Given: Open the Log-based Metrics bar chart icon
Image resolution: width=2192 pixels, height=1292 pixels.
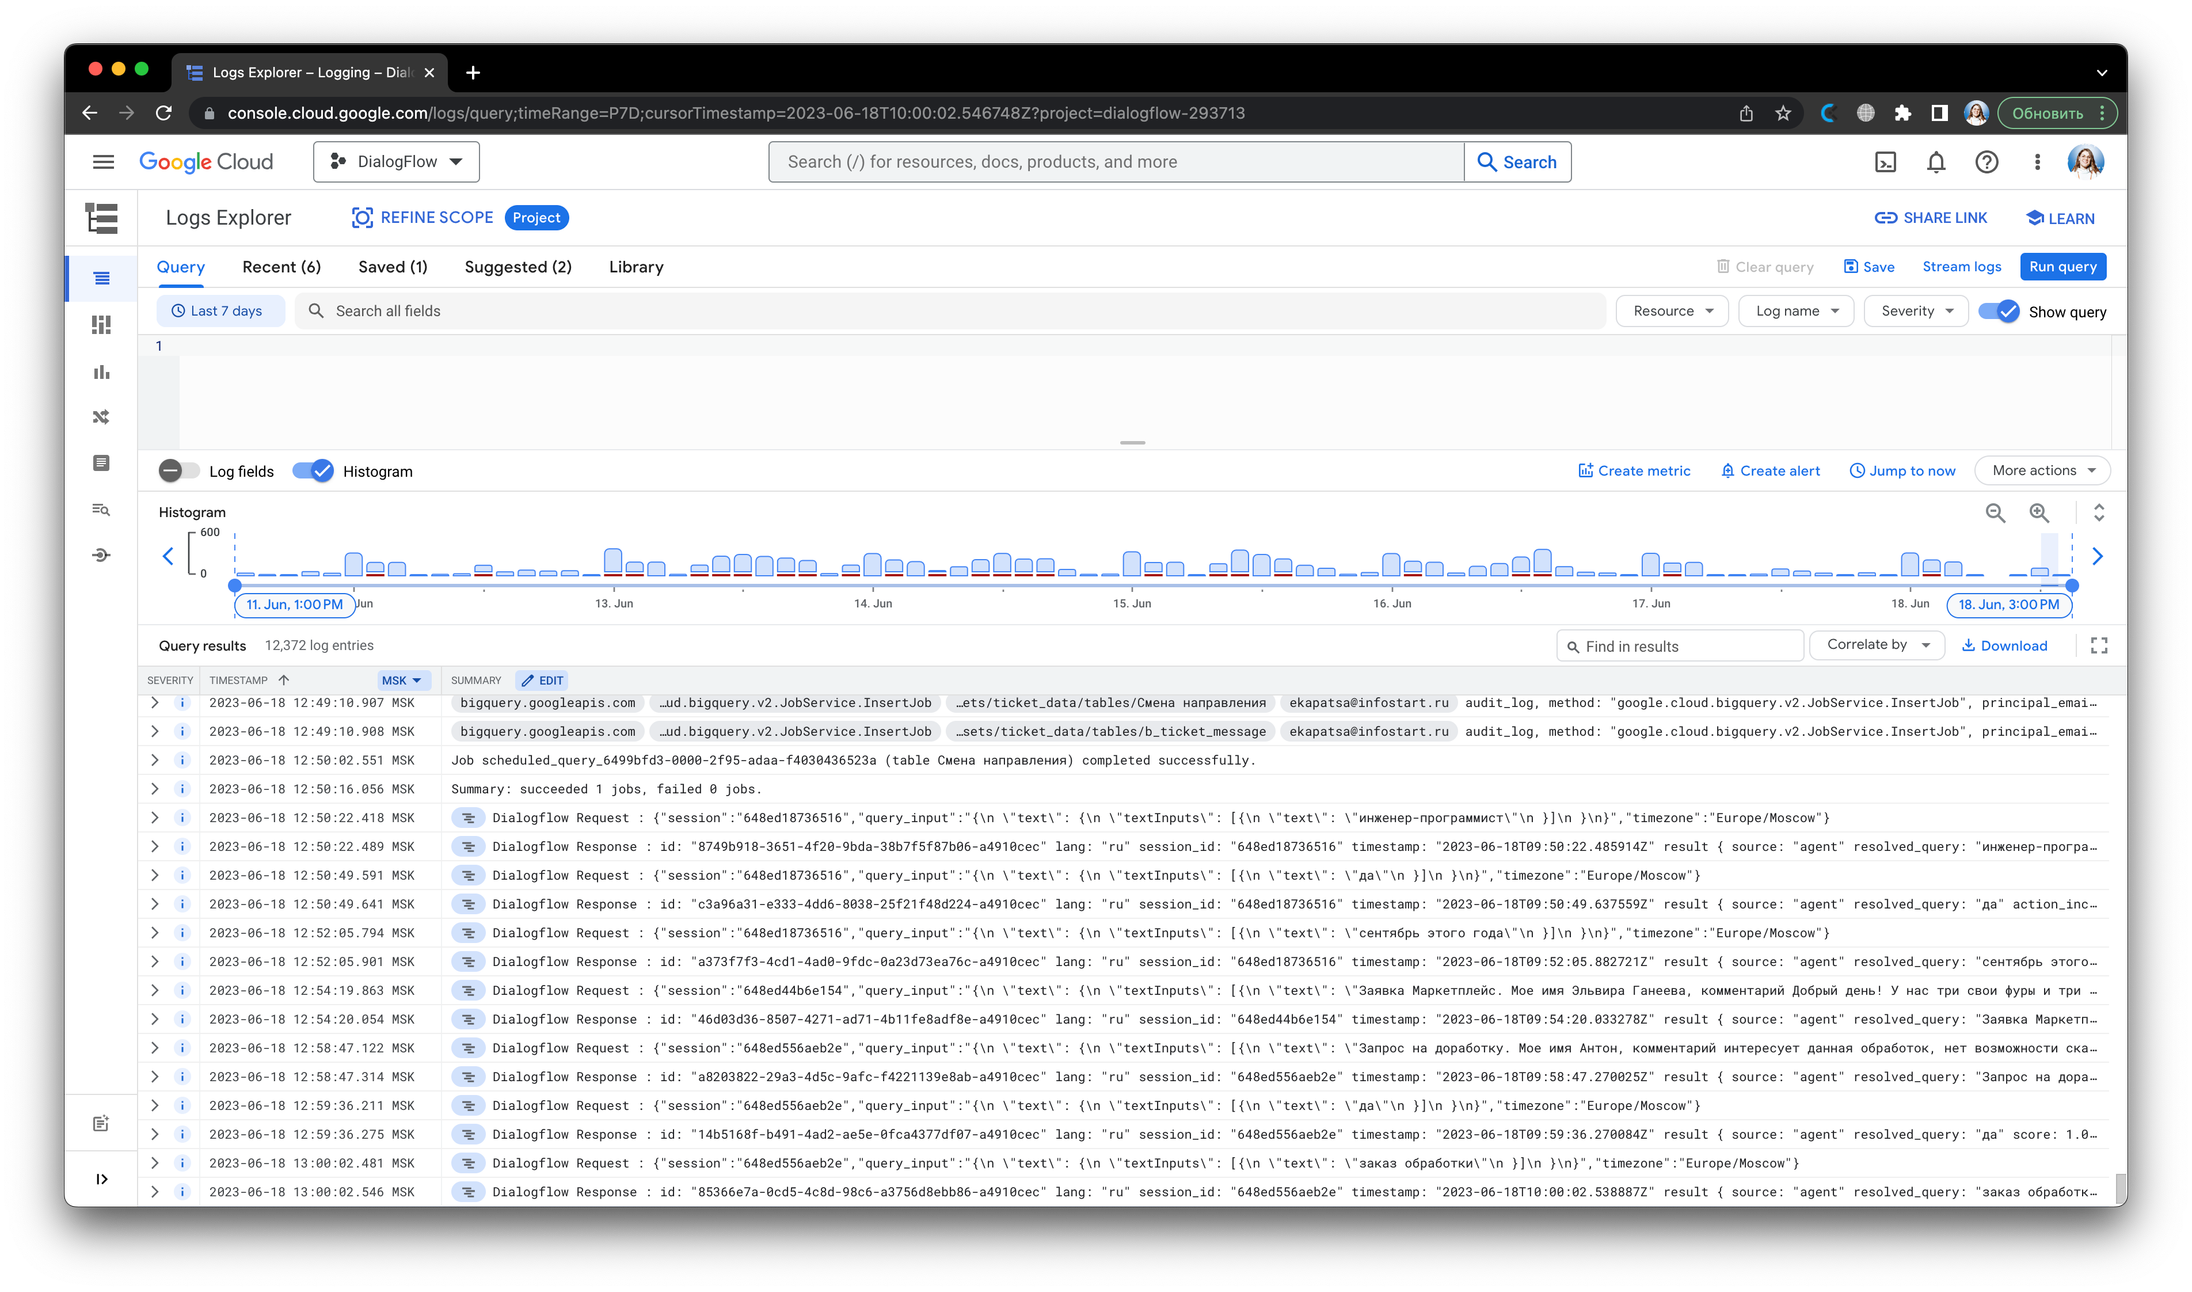Looking at the screenshot, I should 102,372.
